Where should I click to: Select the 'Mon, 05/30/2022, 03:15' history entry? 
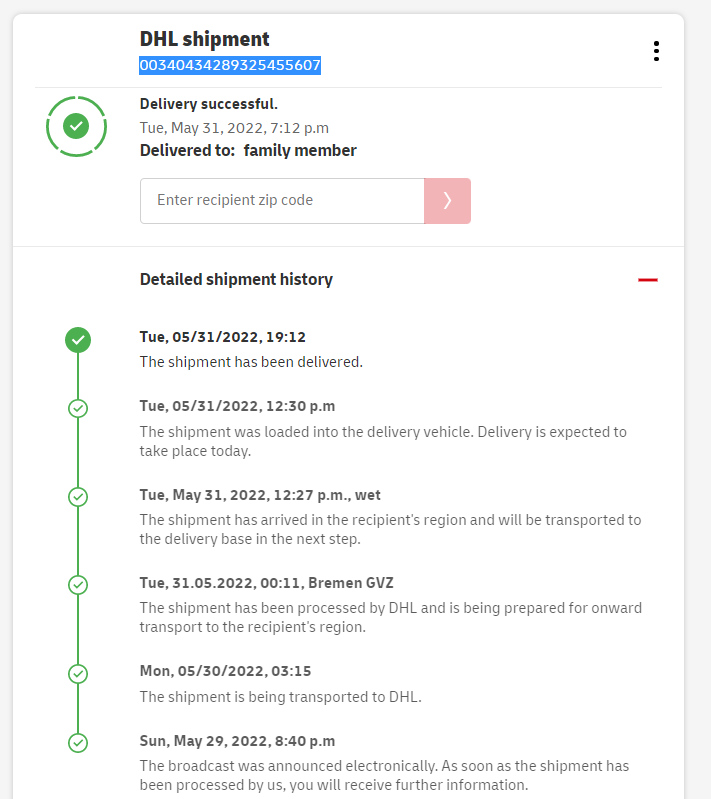pos(225,671)
